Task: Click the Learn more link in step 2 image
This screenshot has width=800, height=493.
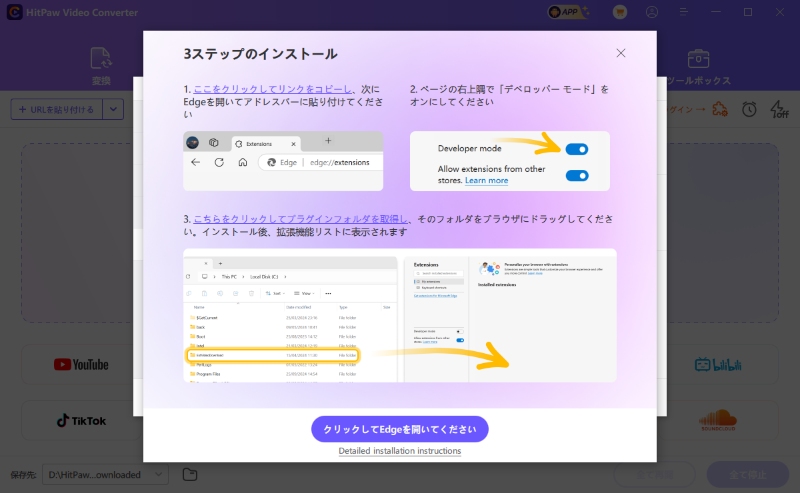Action: point(486,180)
